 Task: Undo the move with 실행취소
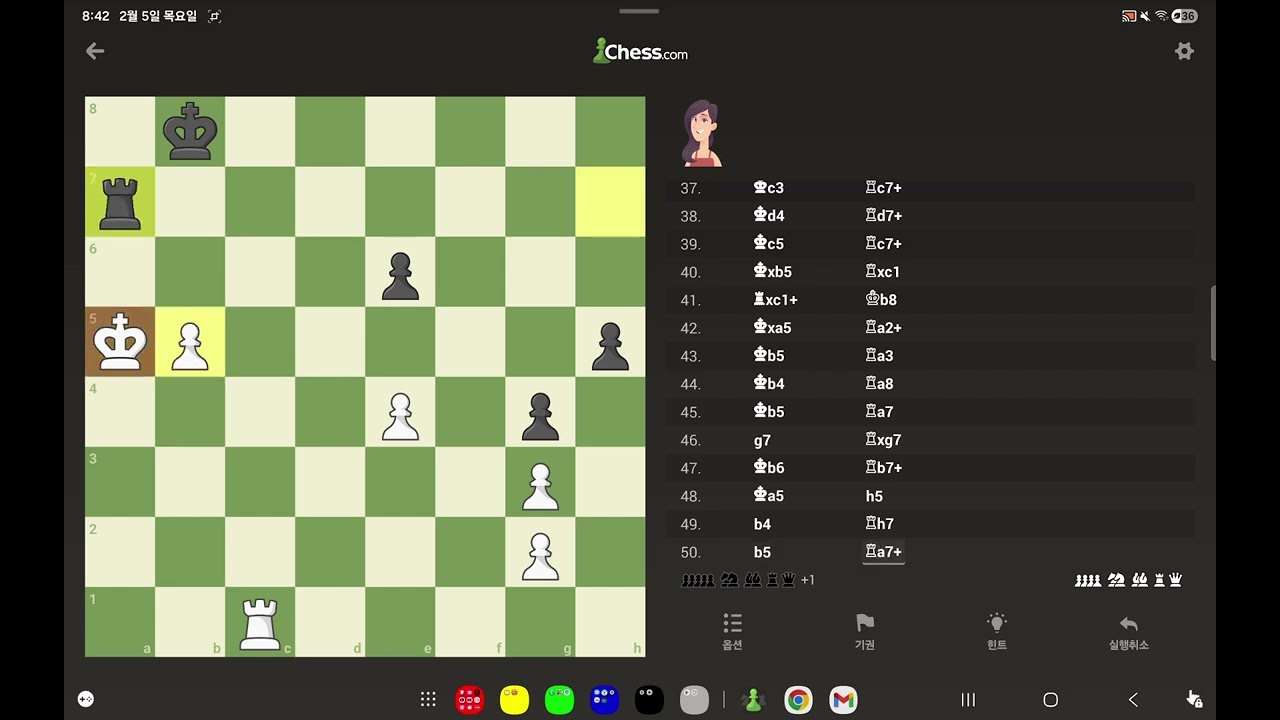[x=1129, y=632]
